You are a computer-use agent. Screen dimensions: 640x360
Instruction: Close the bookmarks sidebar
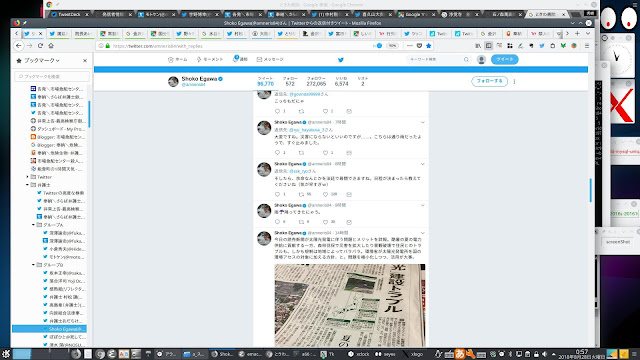point(85,60)
